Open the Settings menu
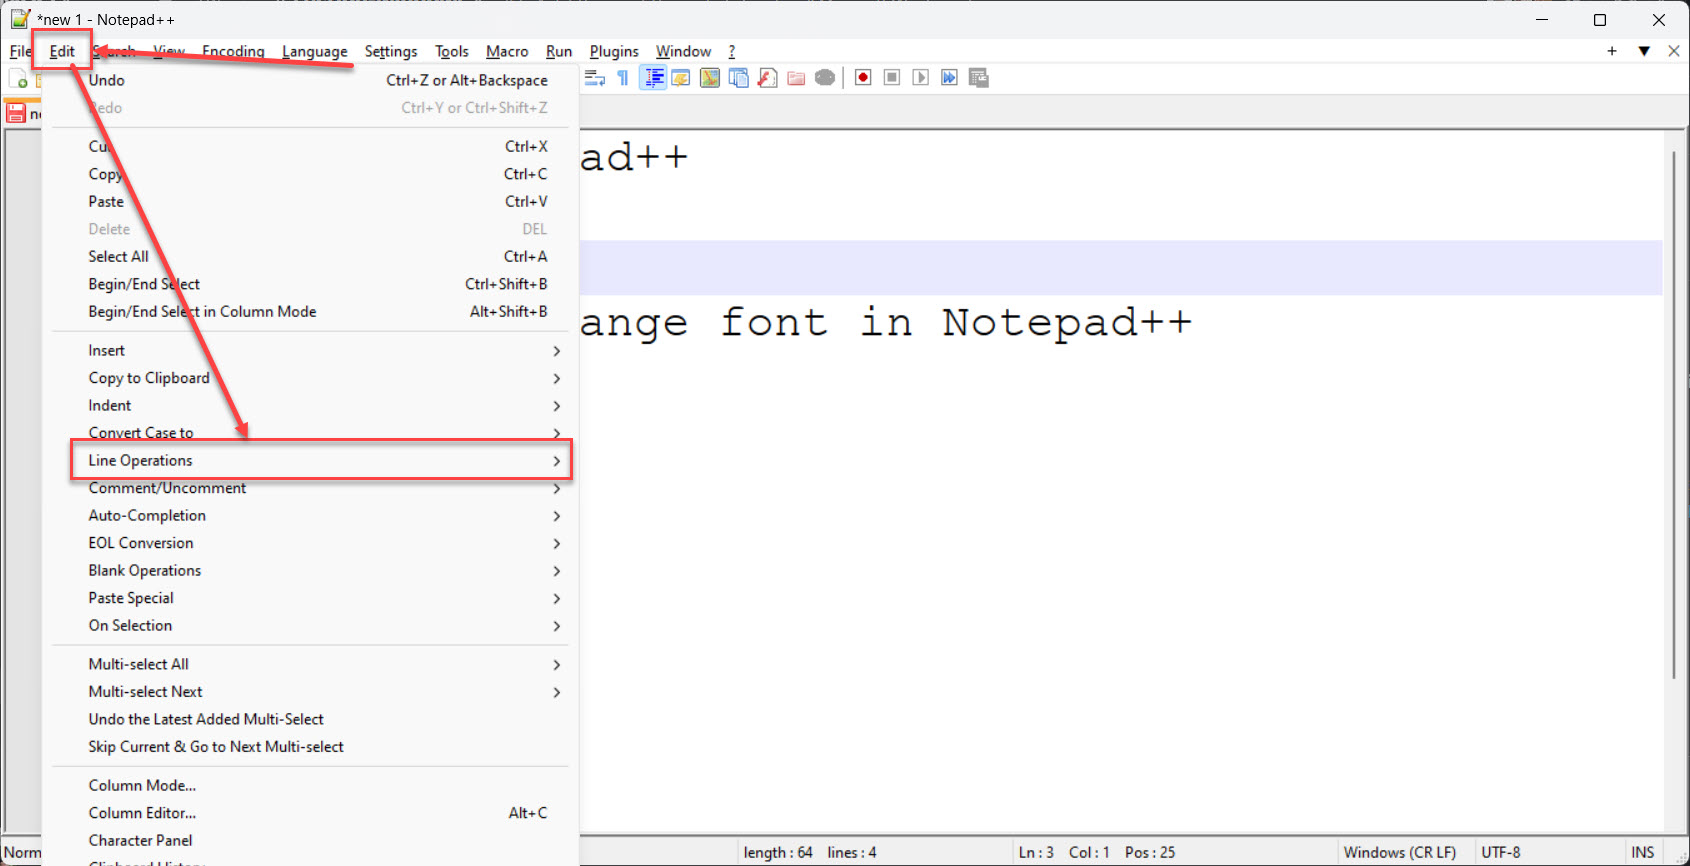 point(391,51)
